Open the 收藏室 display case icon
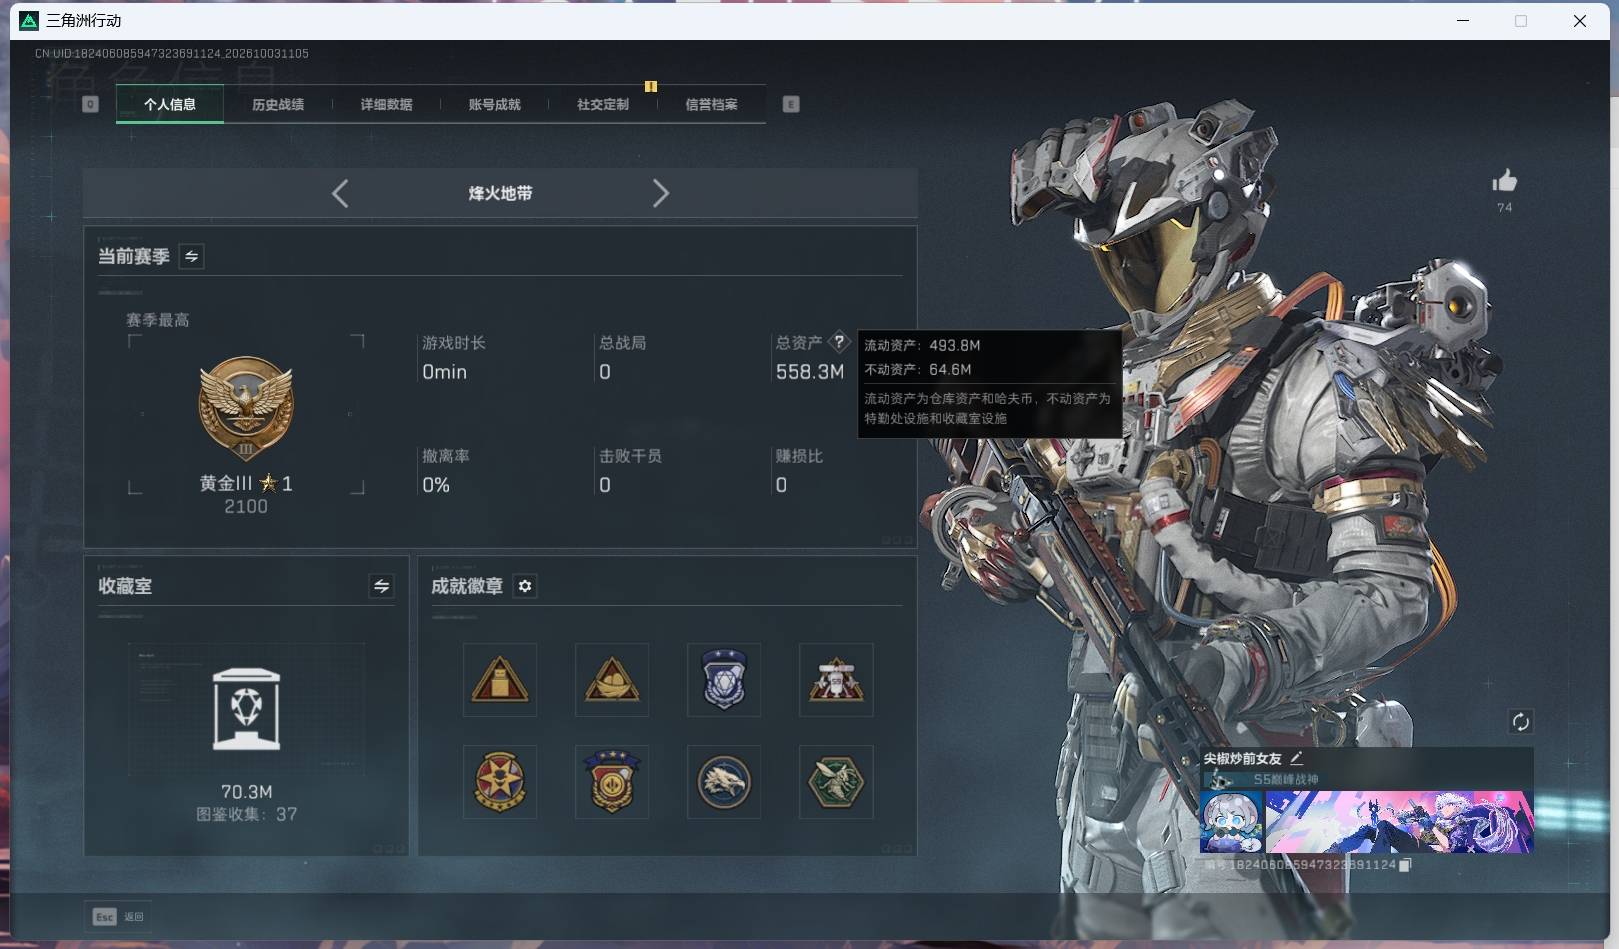Viewport: 1619px width, 949px height. 246,709
